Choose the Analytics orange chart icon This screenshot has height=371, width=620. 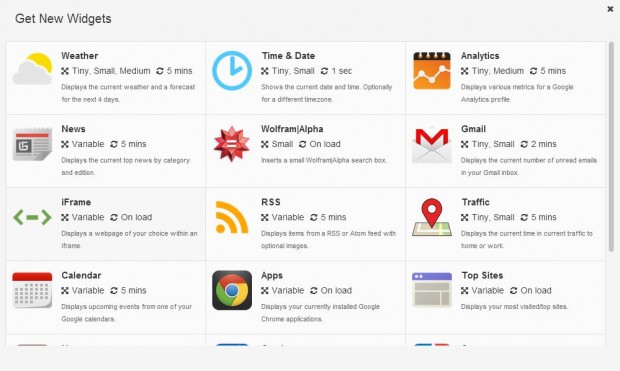432,71
